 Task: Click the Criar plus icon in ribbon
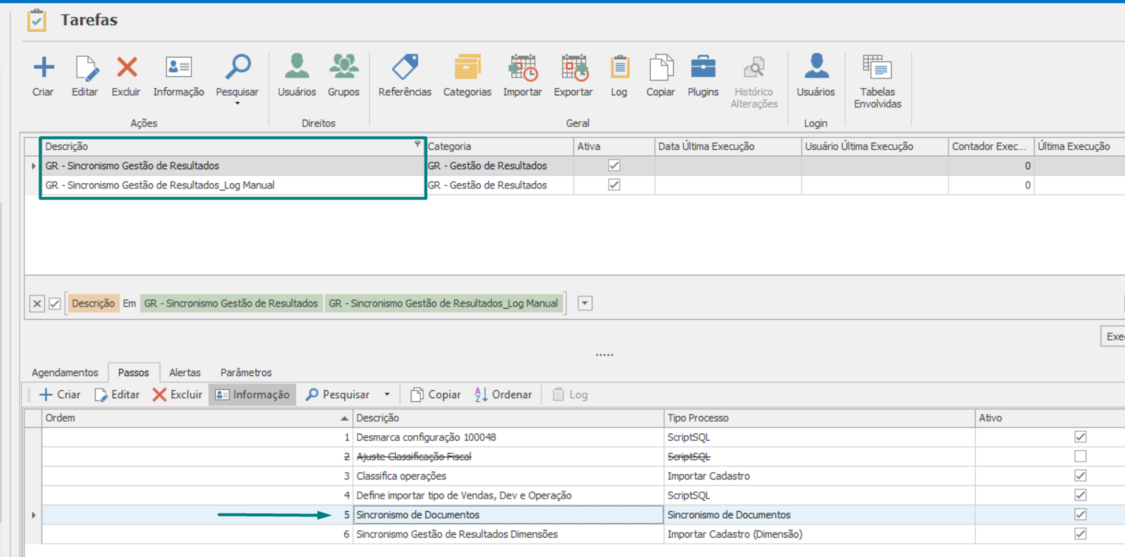tap(43, 68)
